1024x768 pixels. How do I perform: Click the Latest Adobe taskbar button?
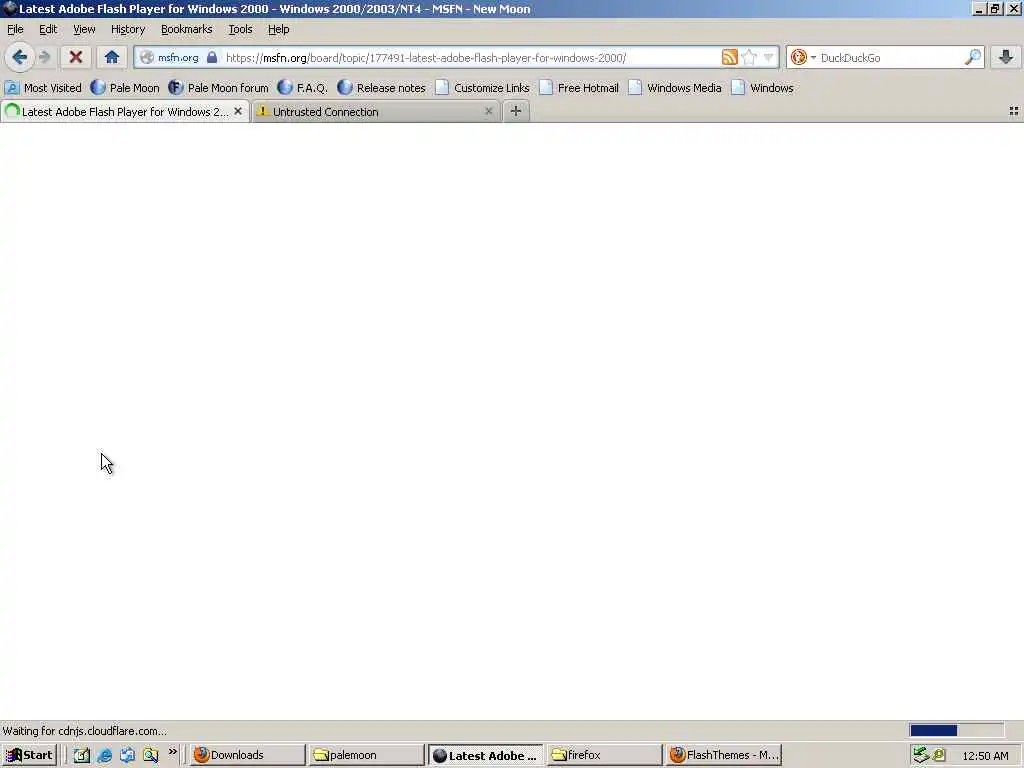pyautogui.click(x=485, y=755)
